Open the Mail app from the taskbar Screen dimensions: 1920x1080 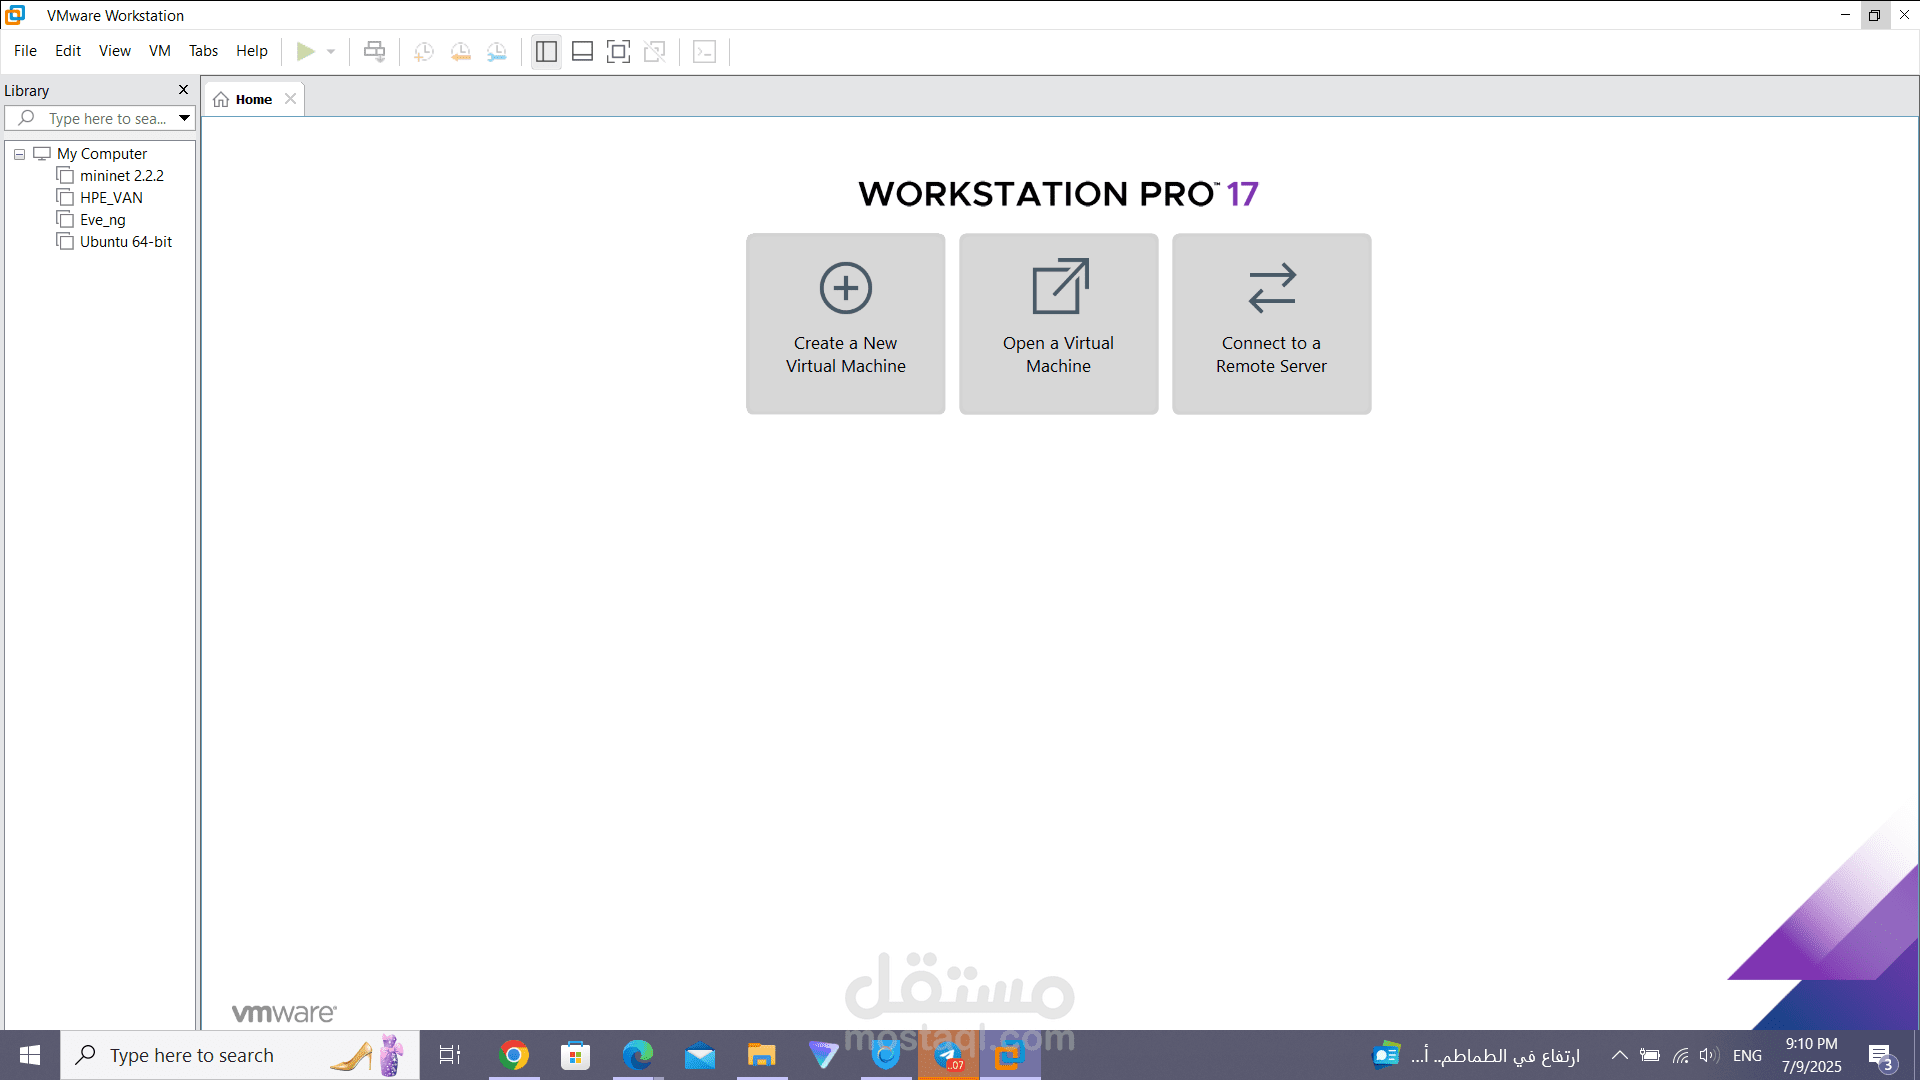coord(700,1055)
